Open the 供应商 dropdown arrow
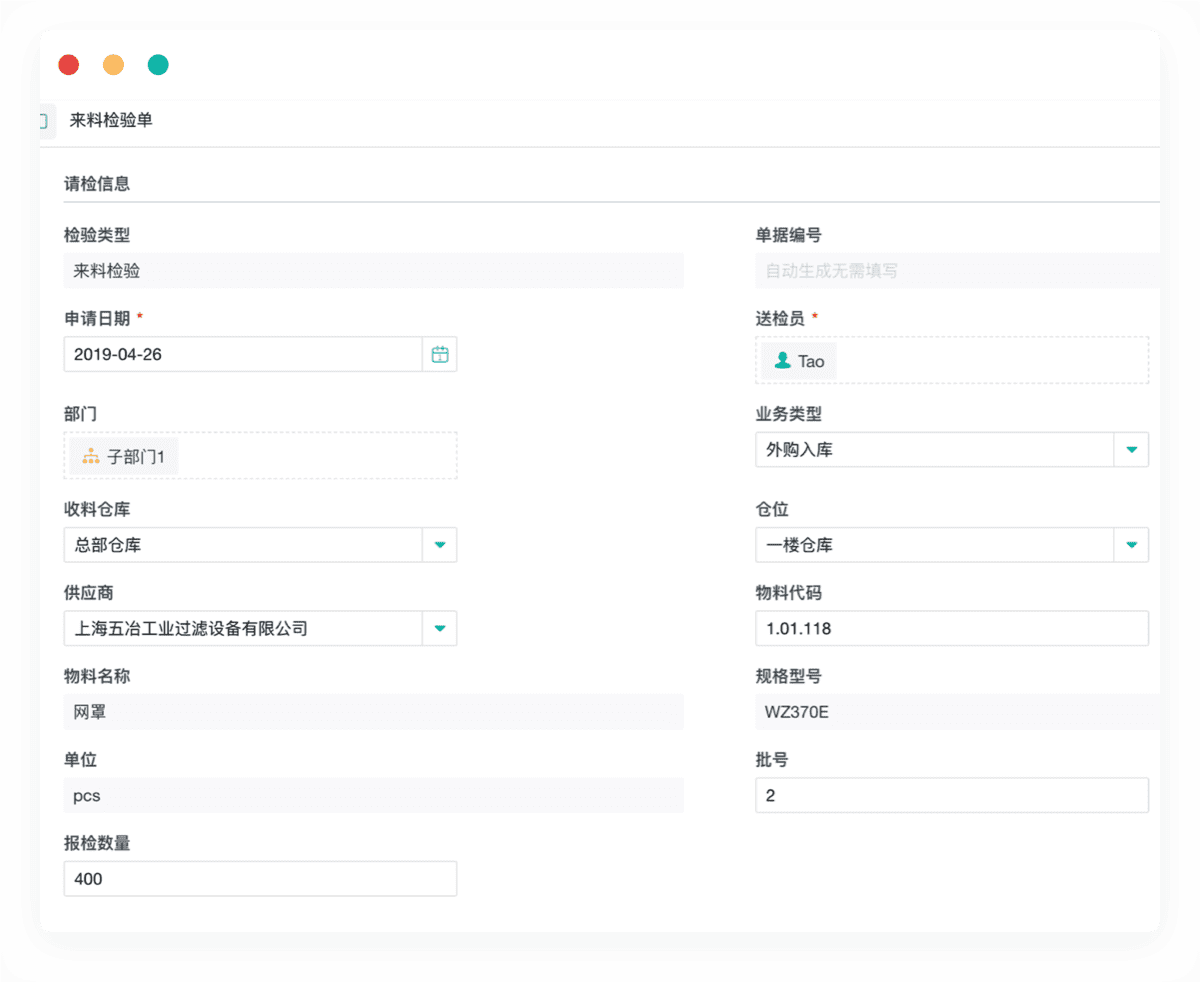The width and height of the screenshot is (1200, 982). pos(439,629)
